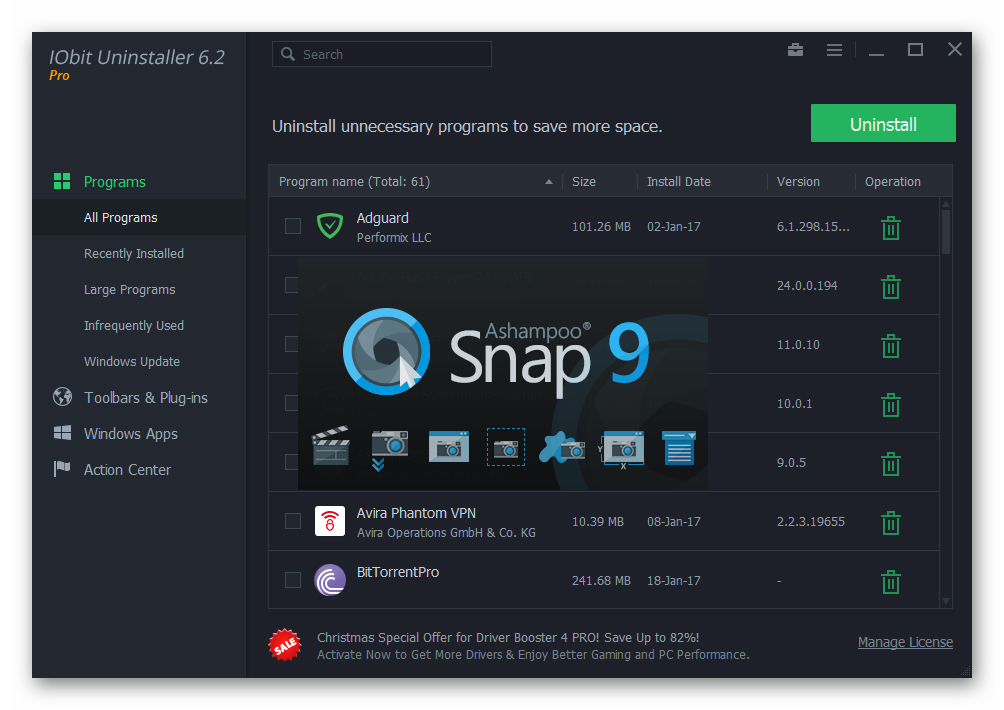
Task: Click the BitTorrentPro size "241.68 MB"
Action: click(601, 581)
